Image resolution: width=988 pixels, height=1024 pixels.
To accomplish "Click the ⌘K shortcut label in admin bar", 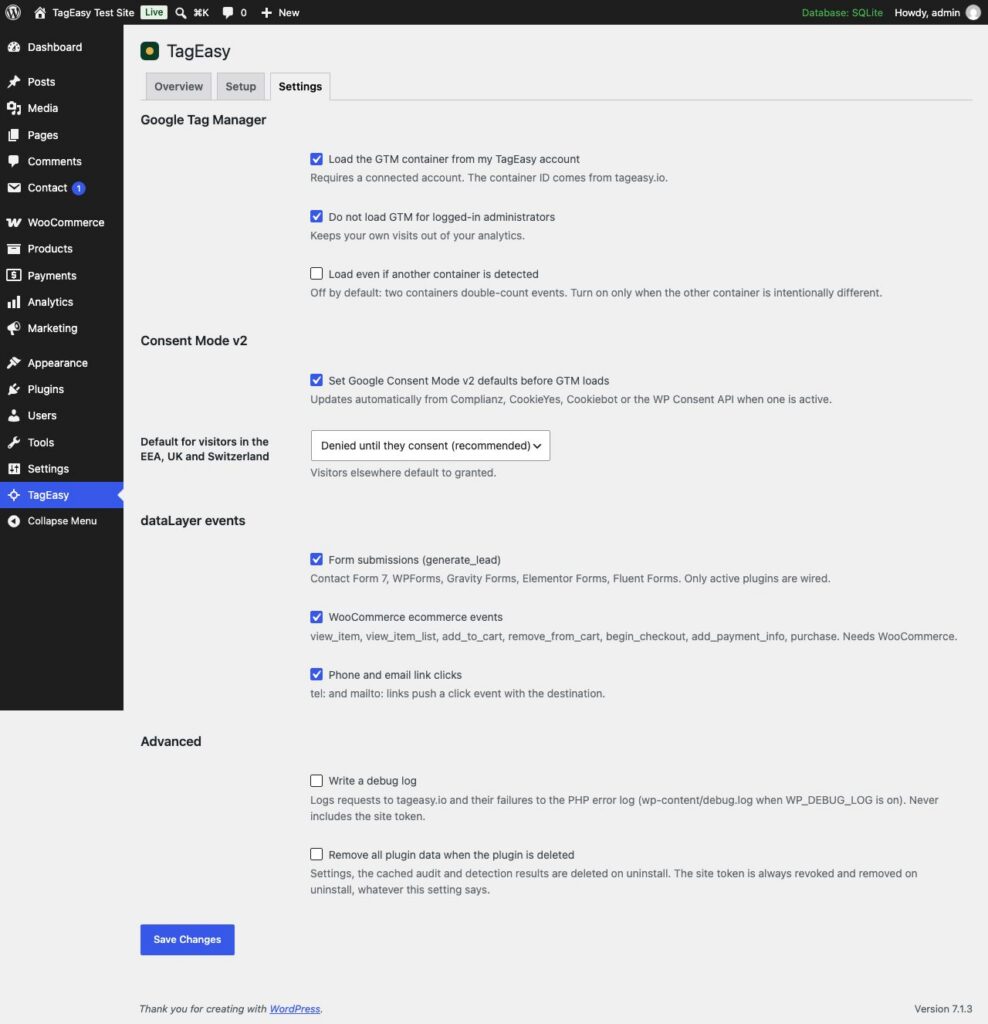I will tap(201, 12).
